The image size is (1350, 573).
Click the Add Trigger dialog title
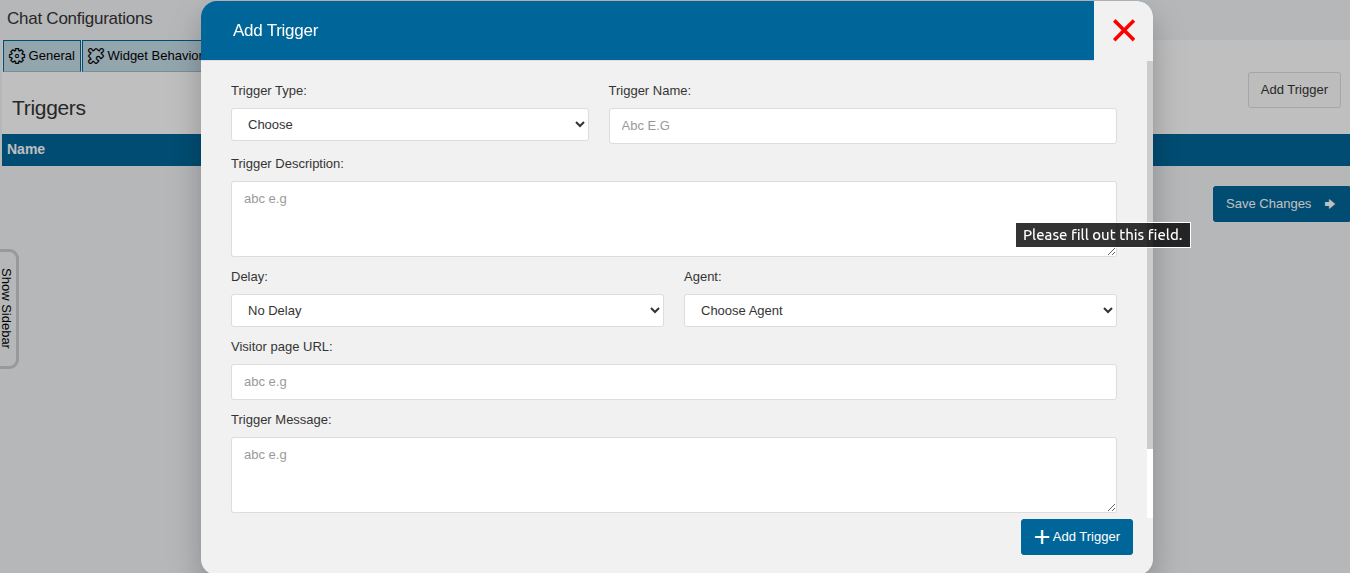(275, 30)
